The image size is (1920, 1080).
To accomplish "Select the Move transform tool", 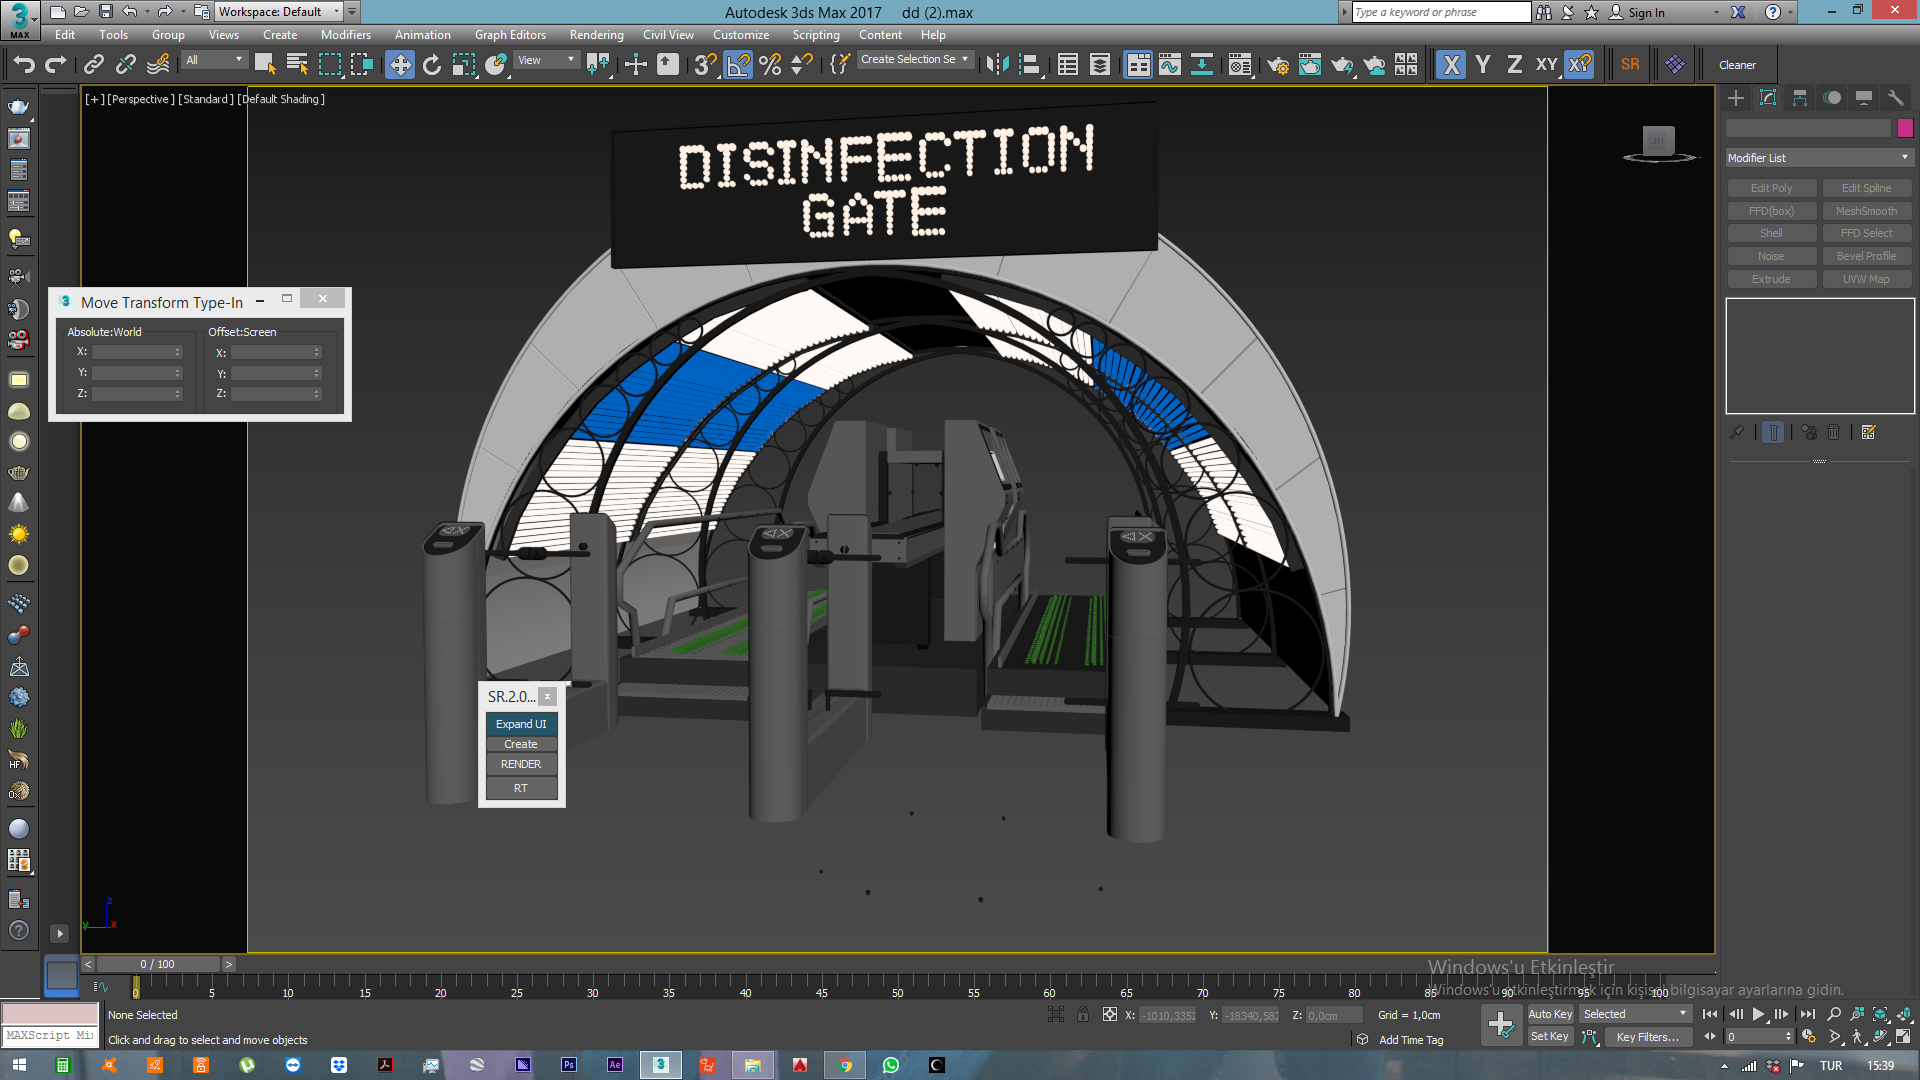I will tap(400, 65).
